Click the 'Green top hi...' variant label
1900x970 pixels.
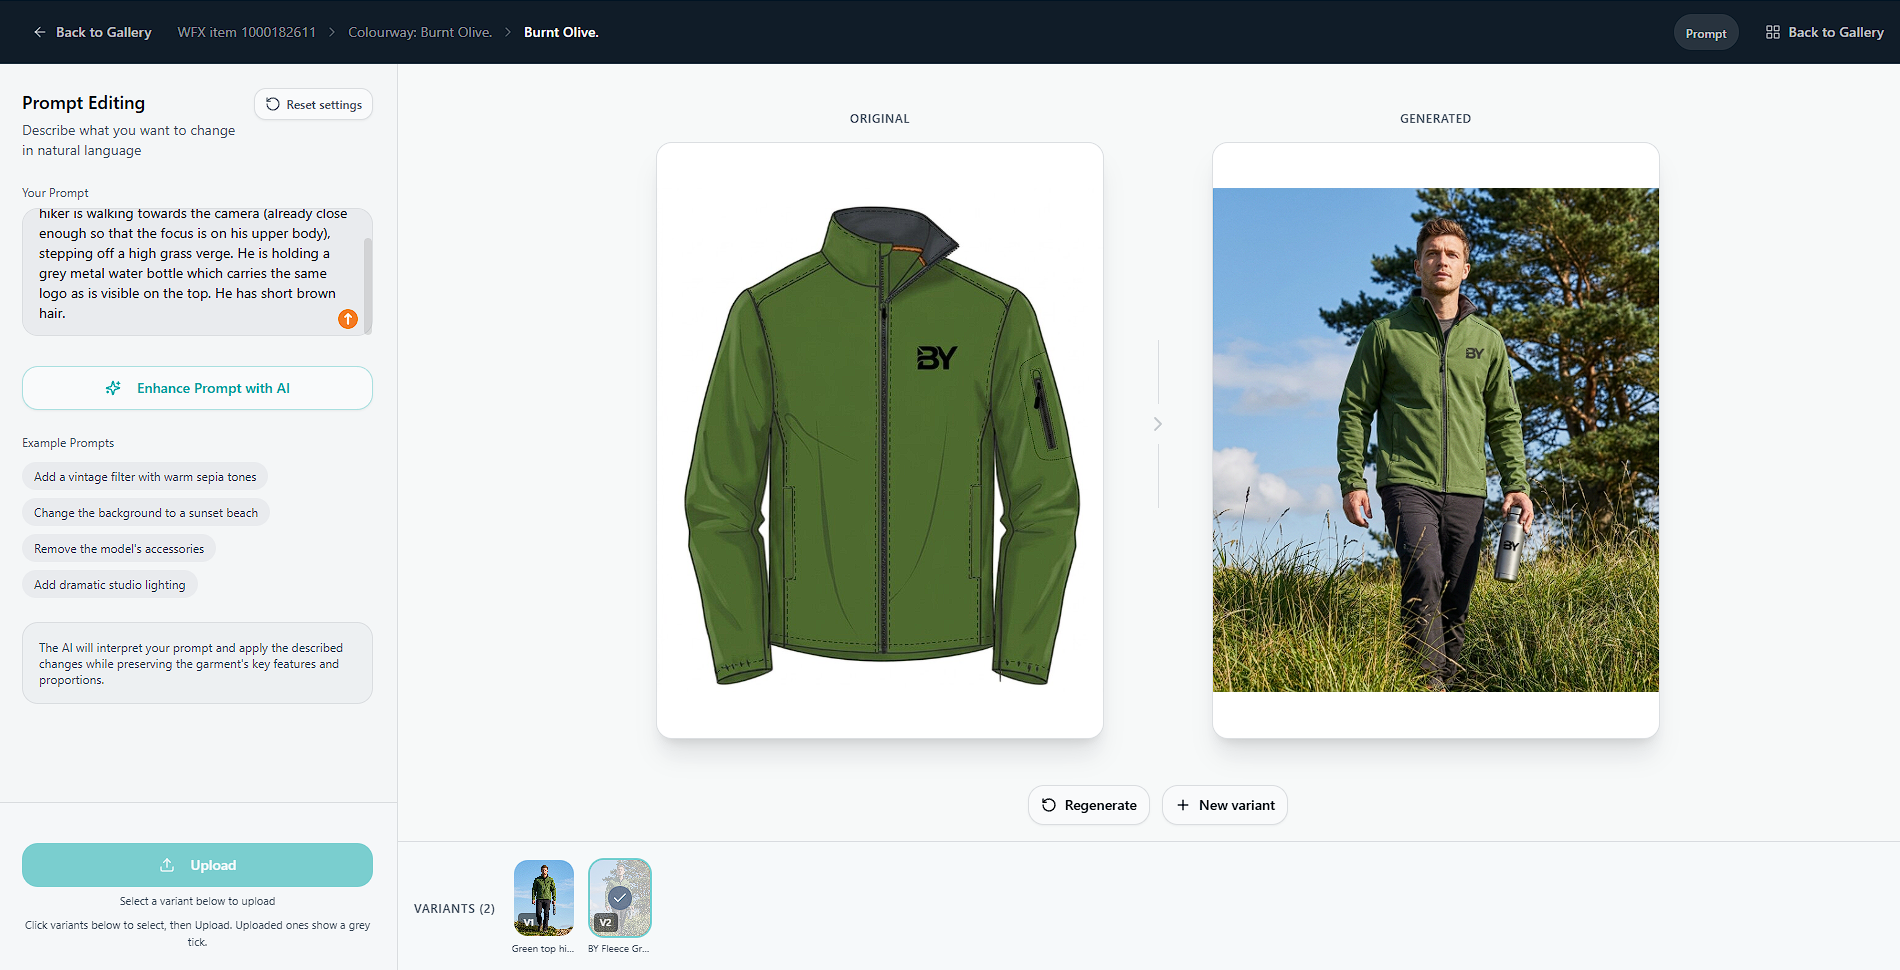543,949
